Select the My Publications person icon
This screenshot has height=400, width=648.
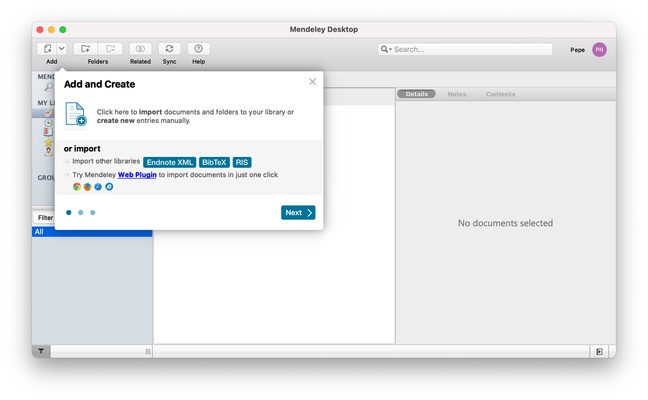pos(48,151)
